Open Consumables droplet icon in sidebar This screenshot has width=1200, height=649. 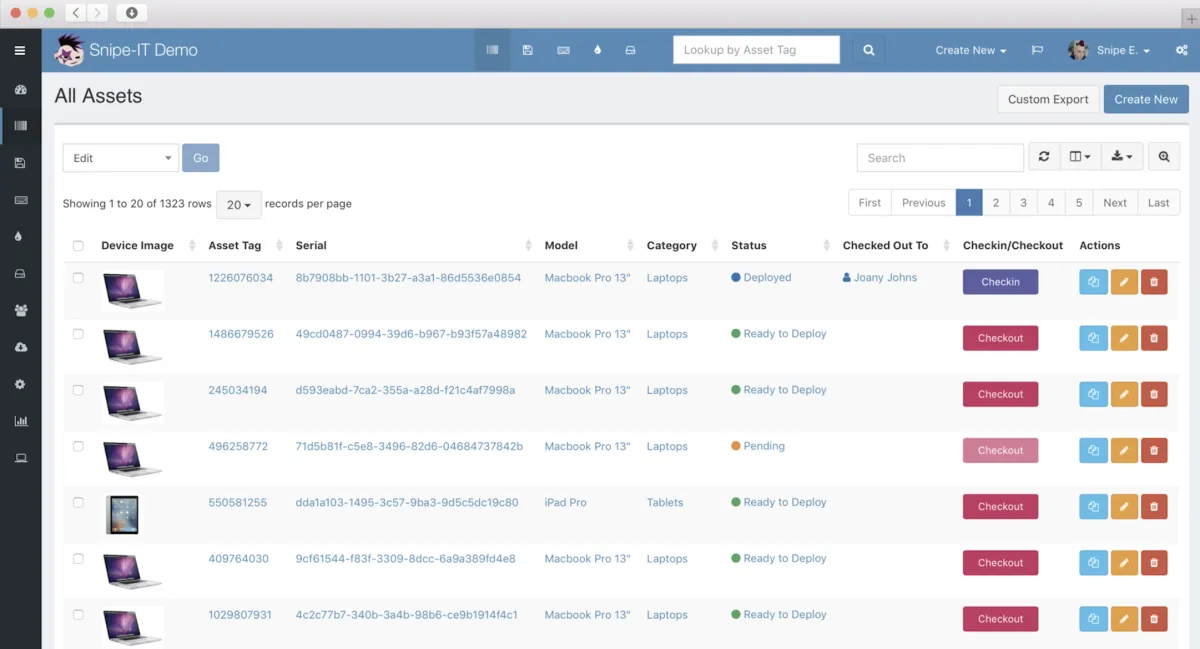point(20,237)
